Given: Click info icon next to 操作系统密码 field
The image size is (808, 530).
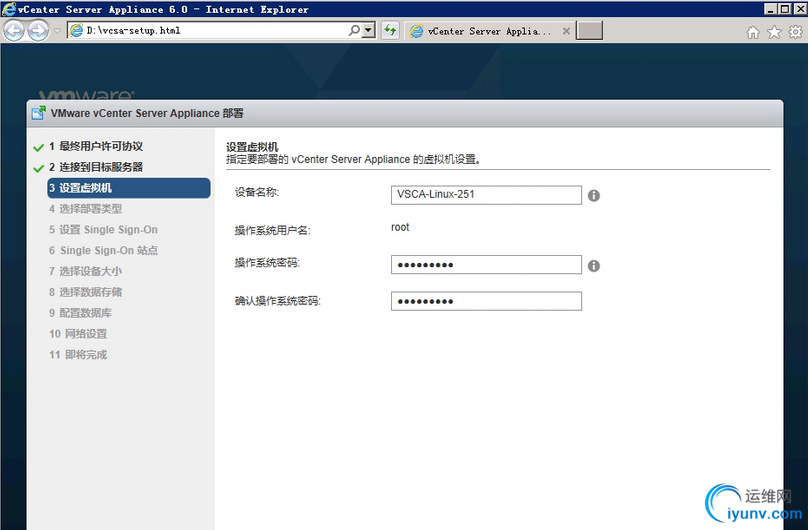Looking at the screenshot, I should pyautogui.click(x=594, y=266).
